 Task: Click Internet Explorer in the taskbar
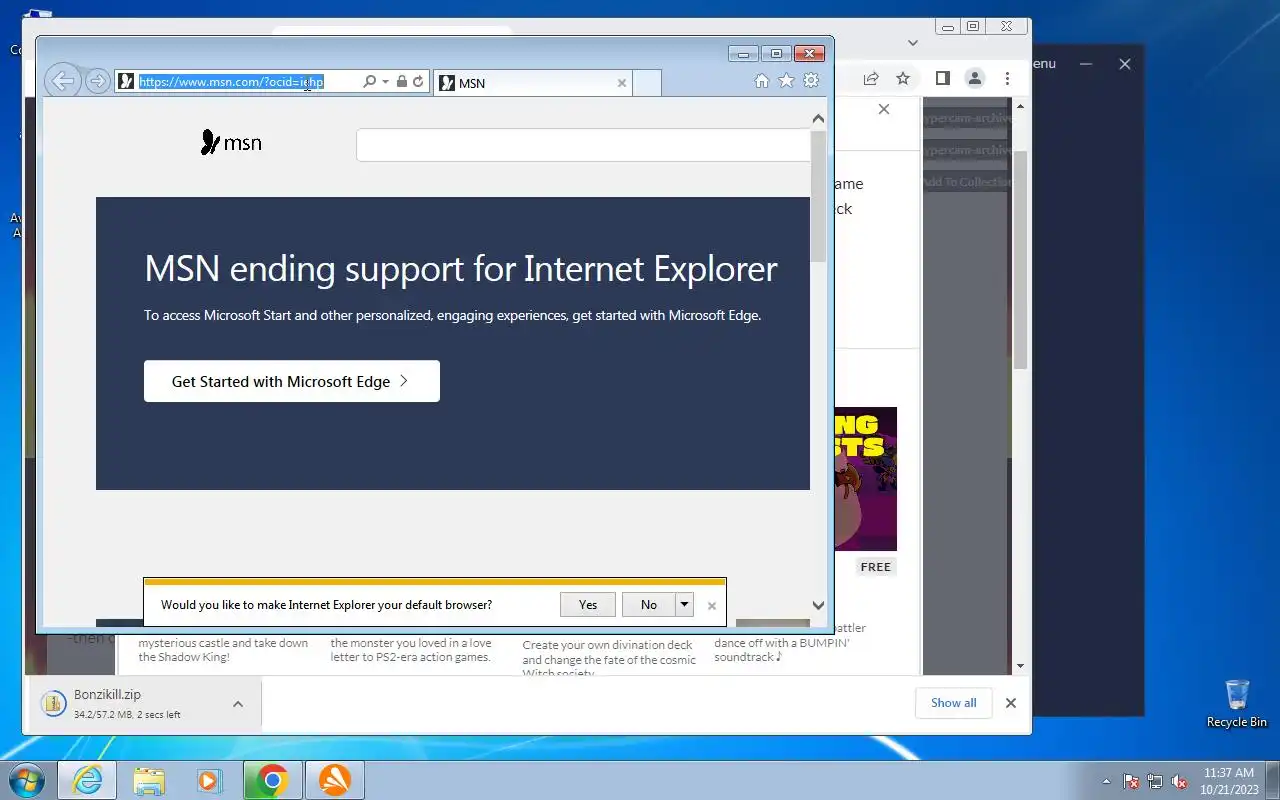click(87, 780)
